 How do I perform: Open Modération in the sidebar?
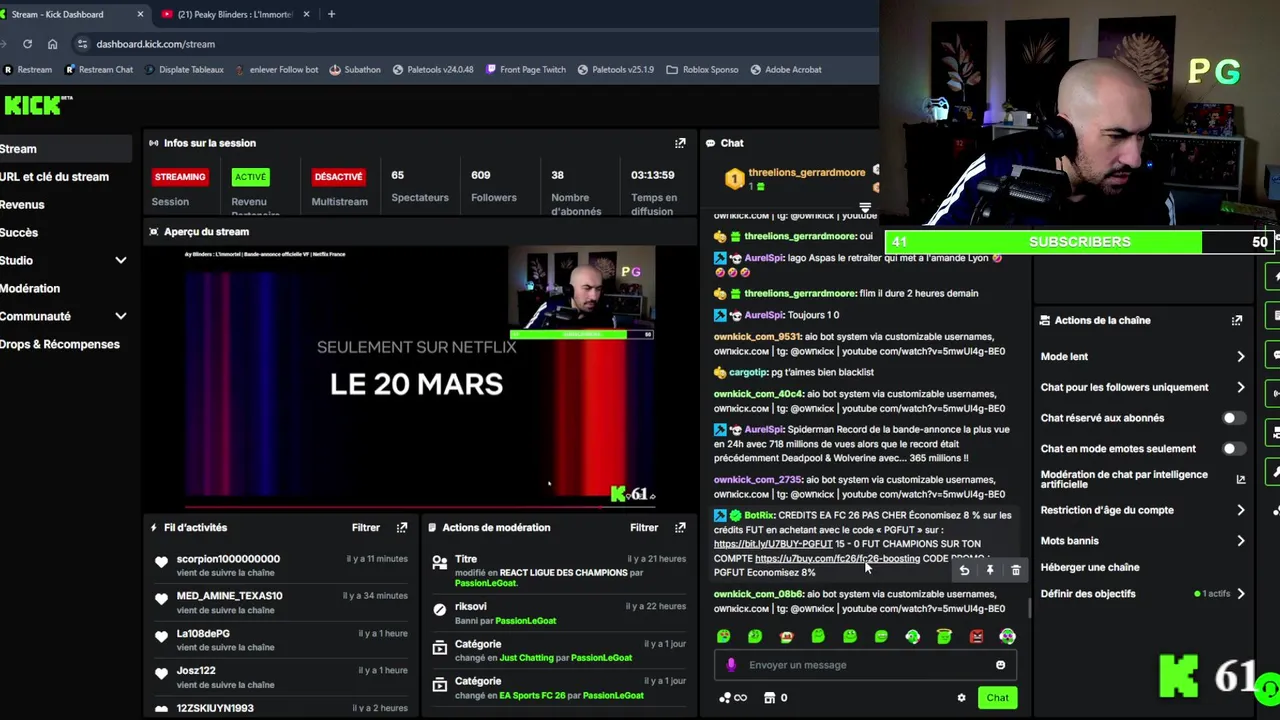[x=30, y=289]
